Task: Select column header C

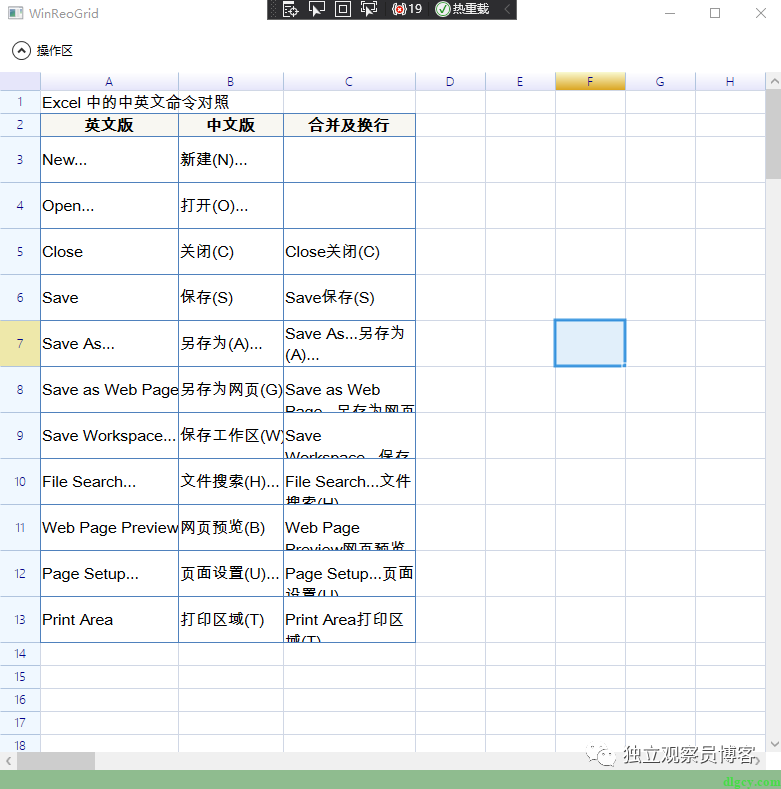Action: (x=349, y=82)
